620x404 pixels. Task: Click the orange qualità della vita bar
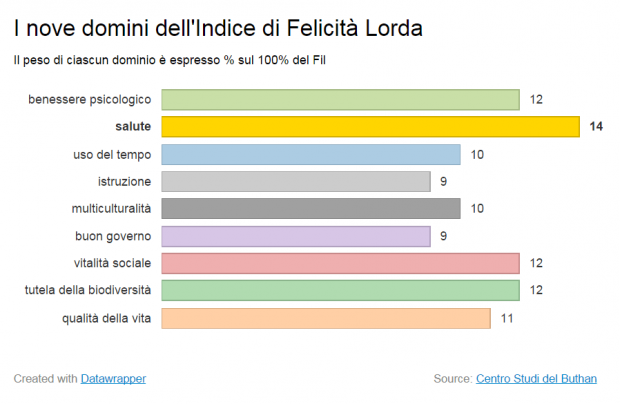pyautogui.click(x=326, y=318)
